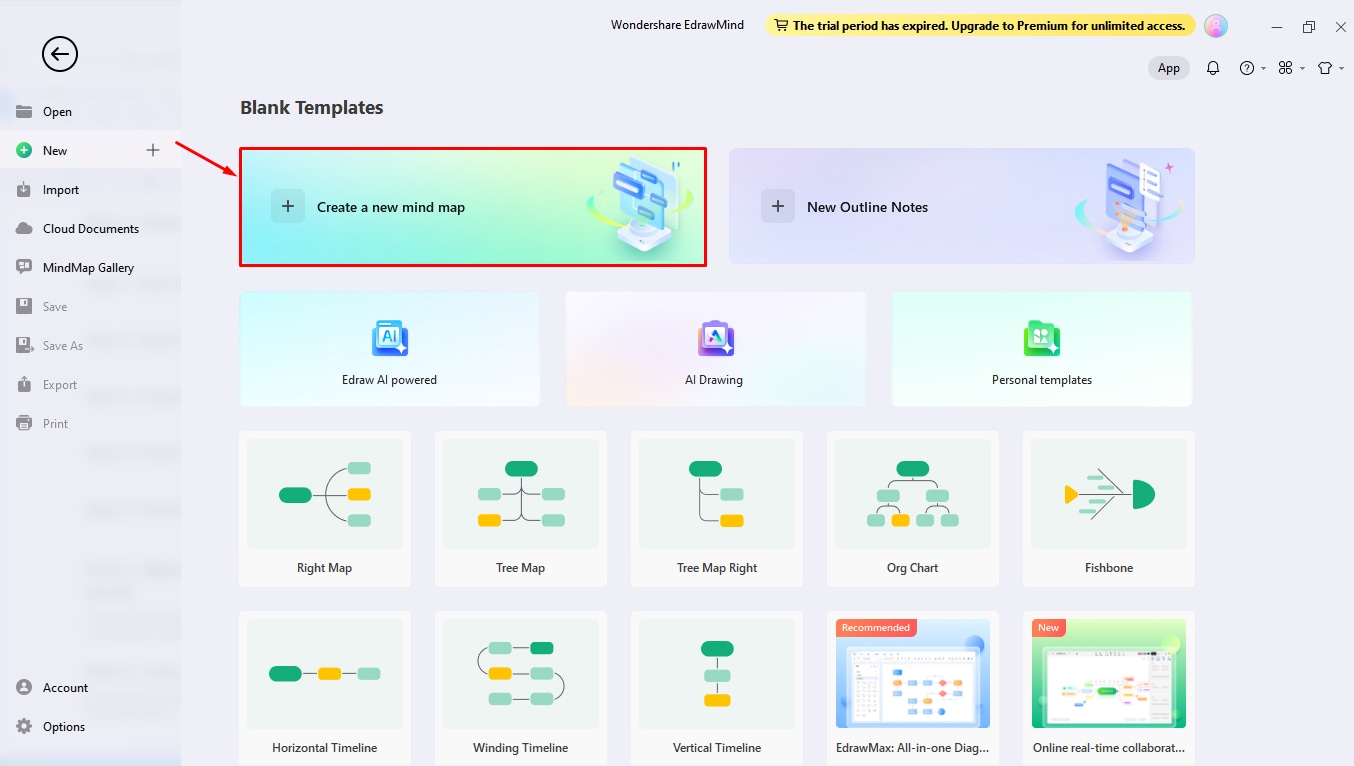1354x766 pixels.
Task: Choose the Horizontal Timeline template
Action: pyautogui.click(x=325, y=688)
